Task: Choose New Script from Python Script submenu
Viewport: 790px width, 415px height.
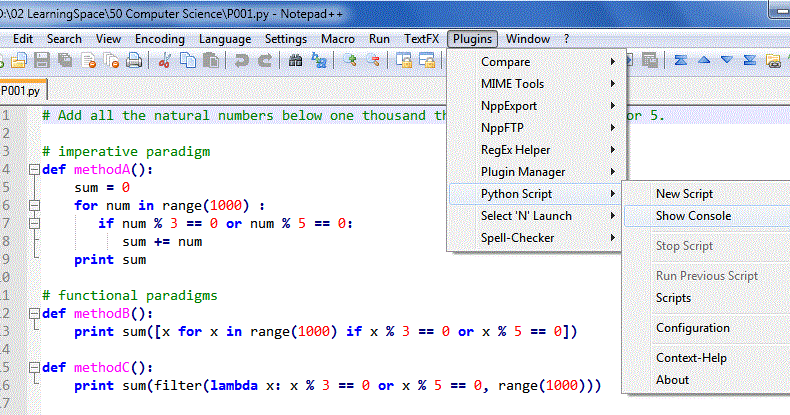Action: 707,194
